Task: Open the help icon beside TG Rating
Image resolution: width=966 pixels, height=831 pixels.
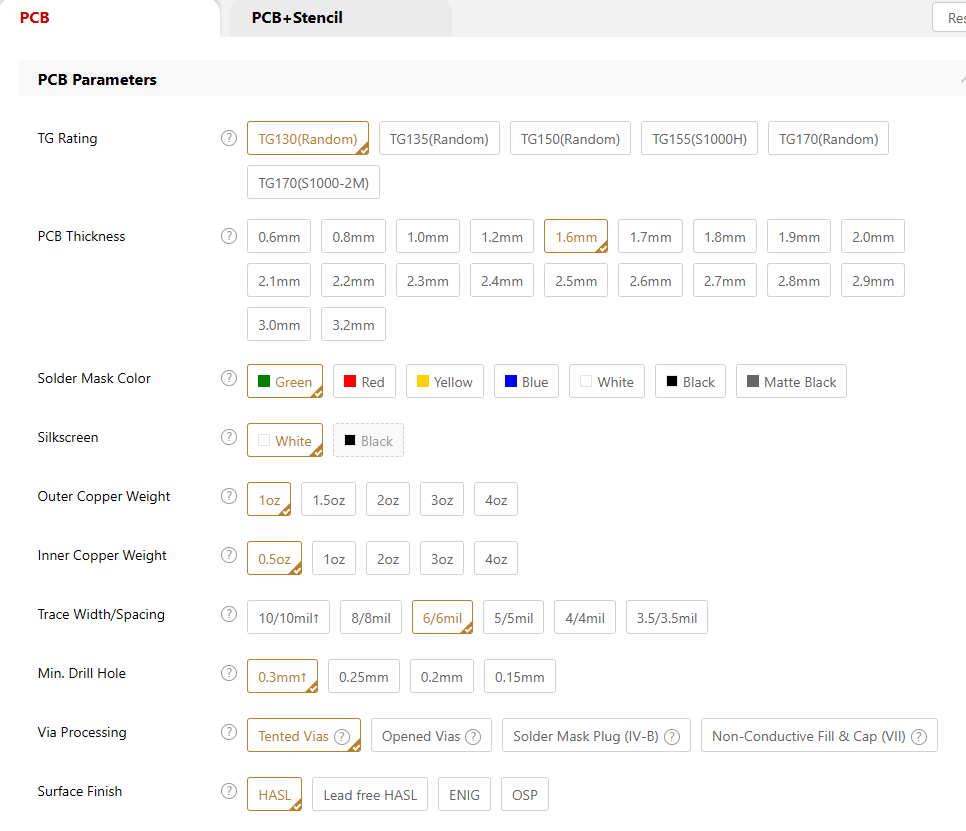Action: (229, 138)
